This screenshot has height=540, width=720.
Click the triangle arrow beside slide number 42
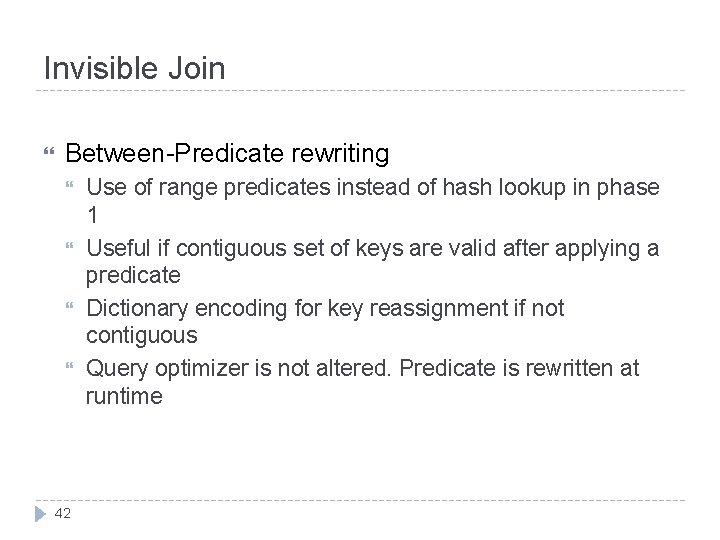click(40, 513)
